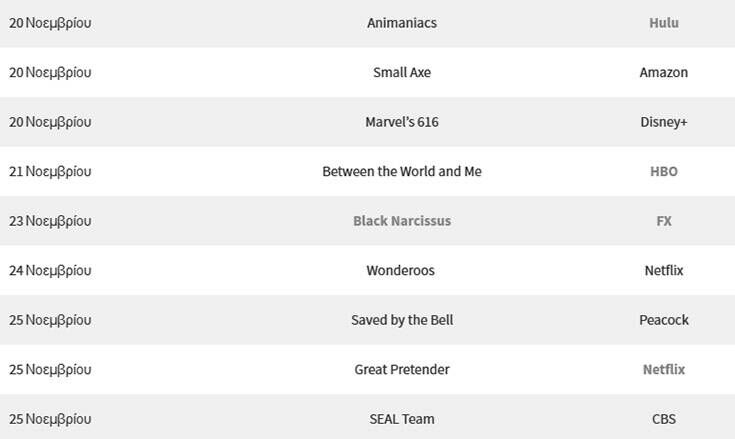Screen dimensions: 735x439
Task: Click the SEAL Team title
Action: click(x=401, y=419)
